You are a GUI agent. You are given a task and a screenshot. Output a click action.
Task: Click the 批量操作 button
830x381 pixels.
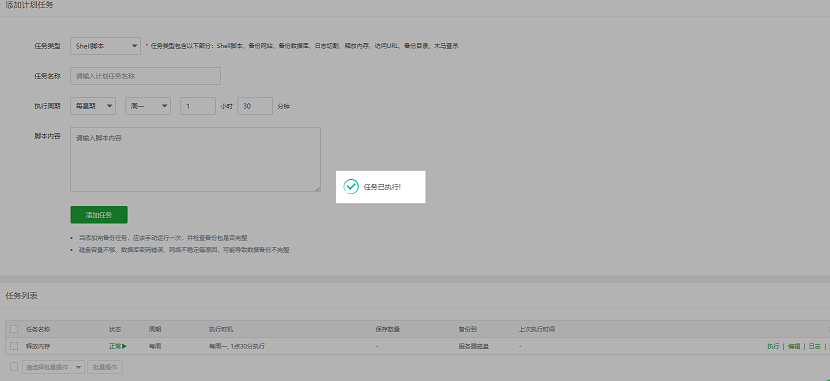pyautogui.click(x=105, y=367)
